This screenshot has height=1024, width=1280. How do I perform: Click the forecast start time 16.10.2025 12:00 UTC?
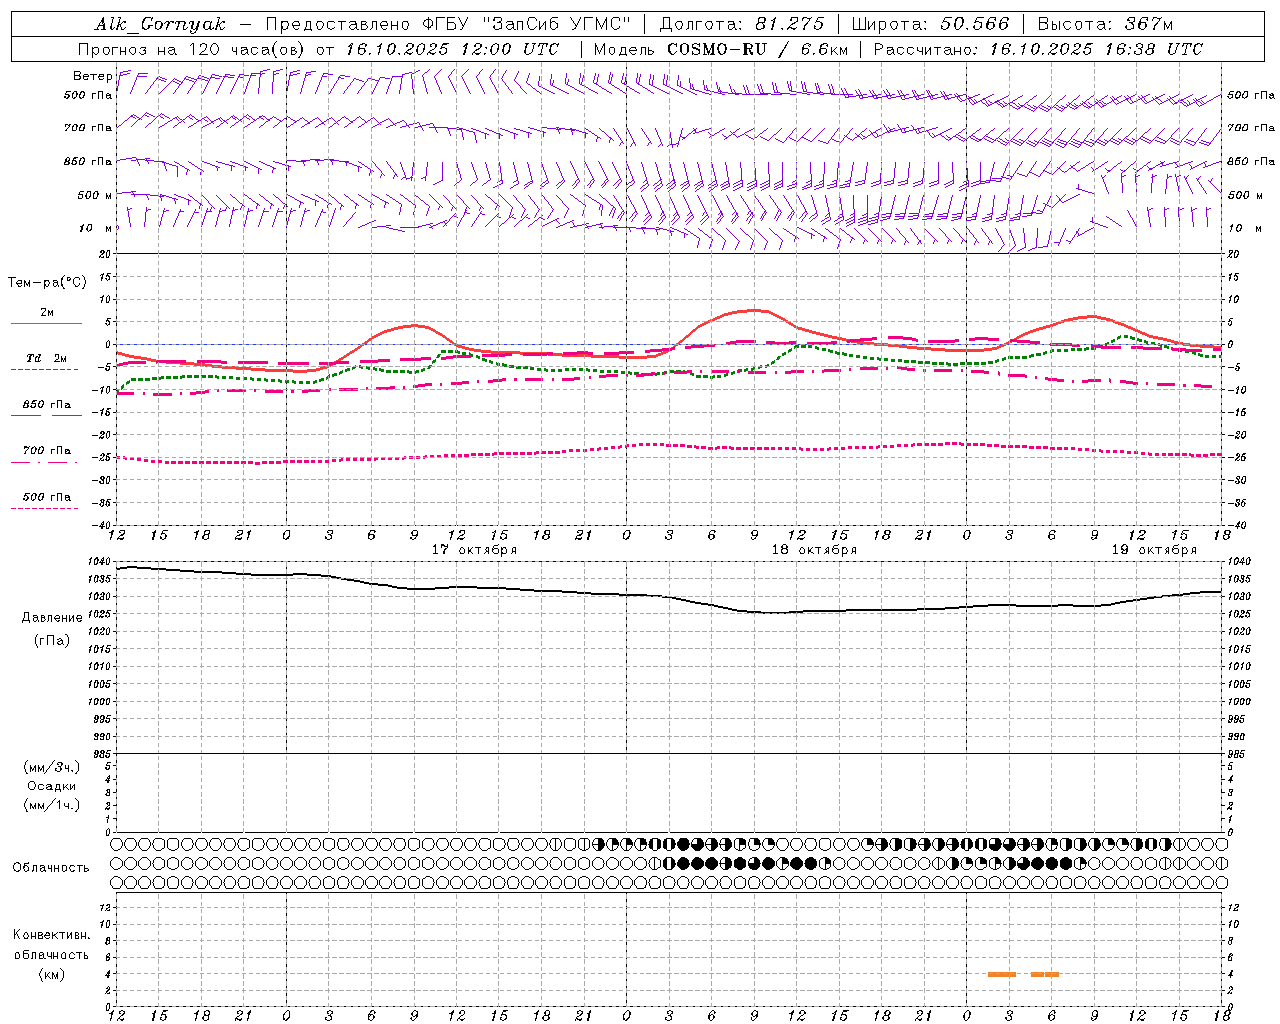[452, 49]
